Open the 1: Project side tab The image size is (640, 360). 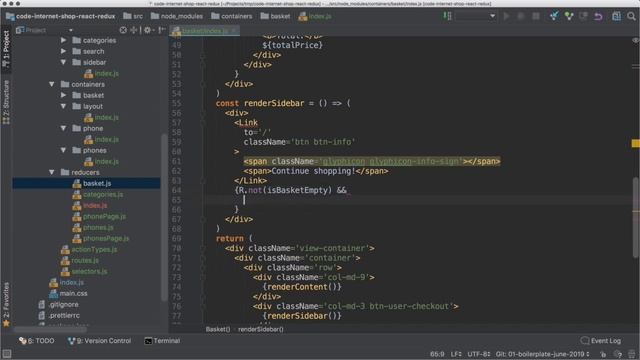[x=6, y=48]
